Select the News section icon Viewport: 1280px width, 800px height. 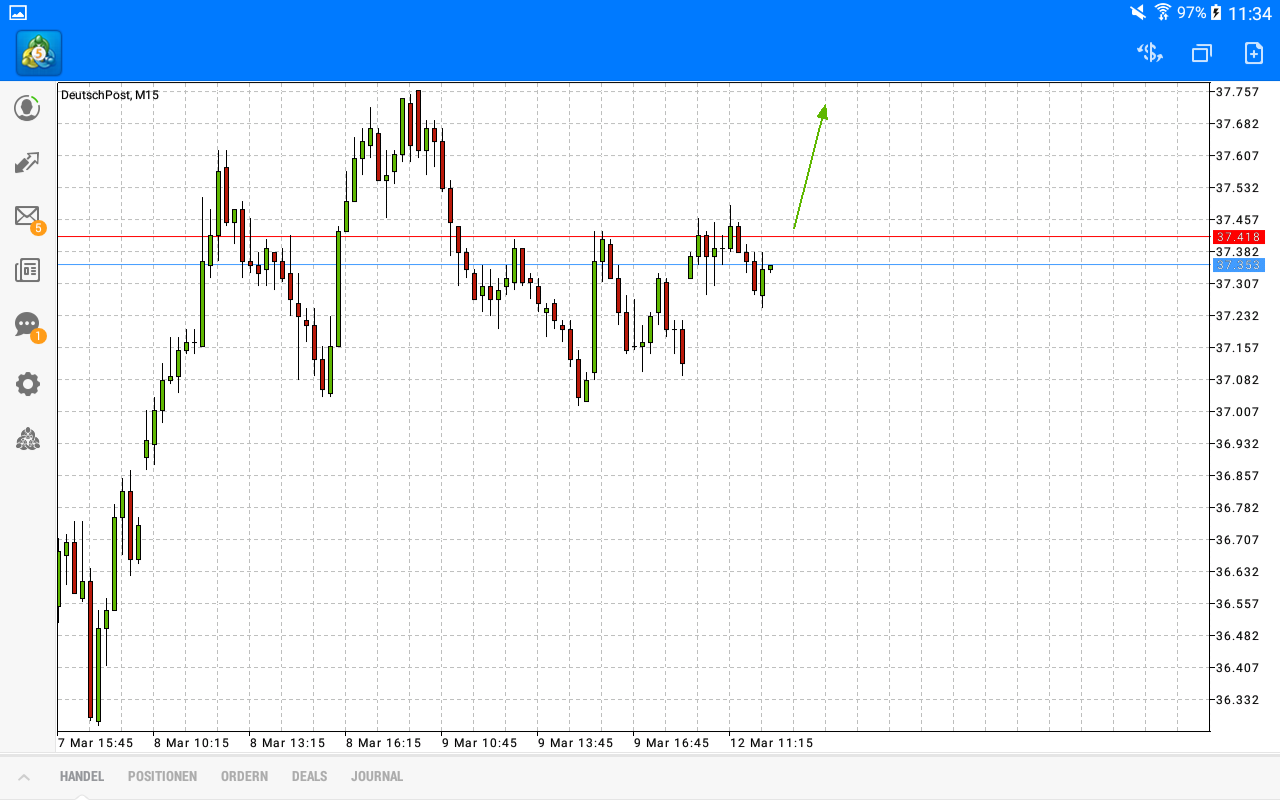click(27, 270)
